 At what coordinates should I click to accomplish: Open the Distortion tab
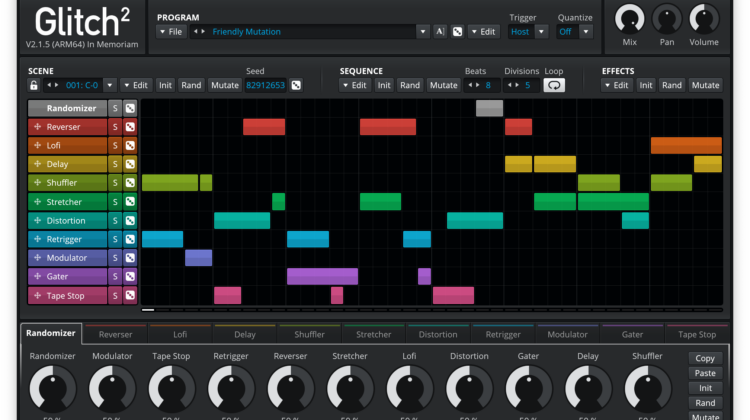tap(438, 334)
